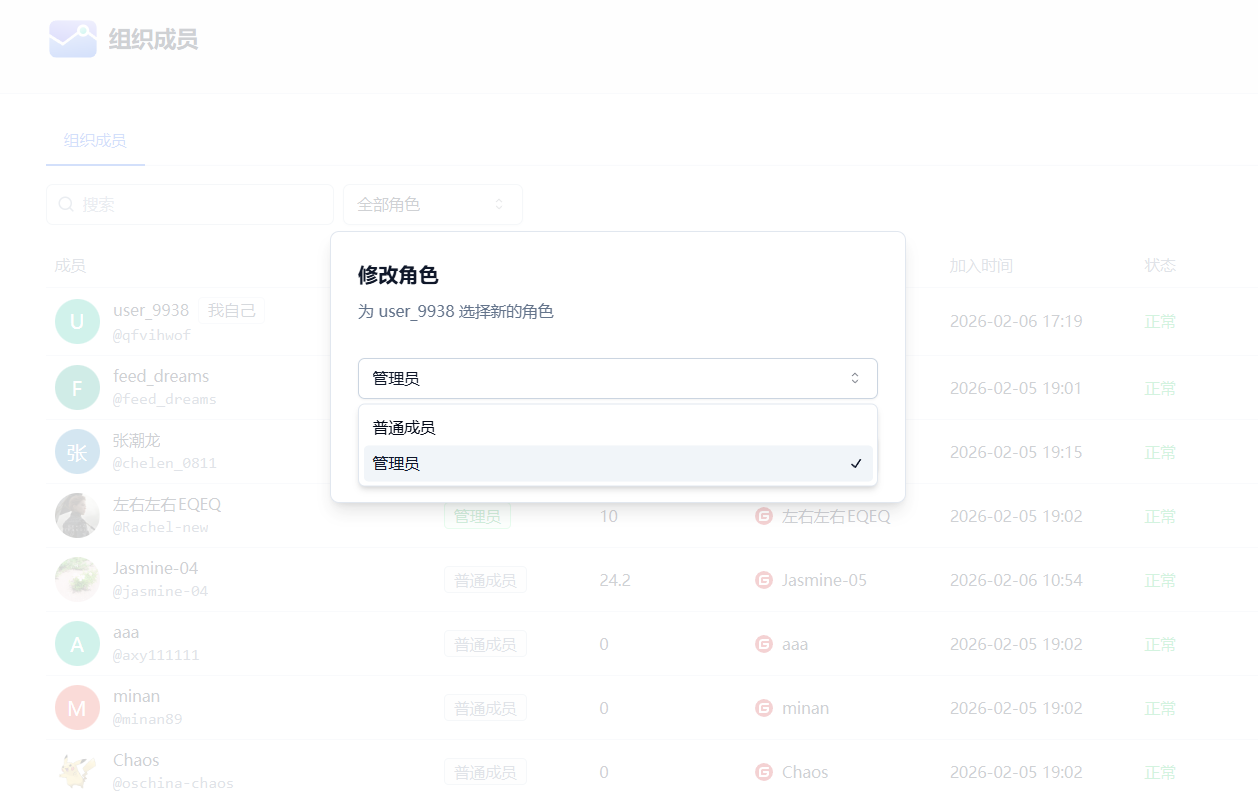The image size is (1258, 795).
Task: Click the search magnifier icon
Action: 66,204
